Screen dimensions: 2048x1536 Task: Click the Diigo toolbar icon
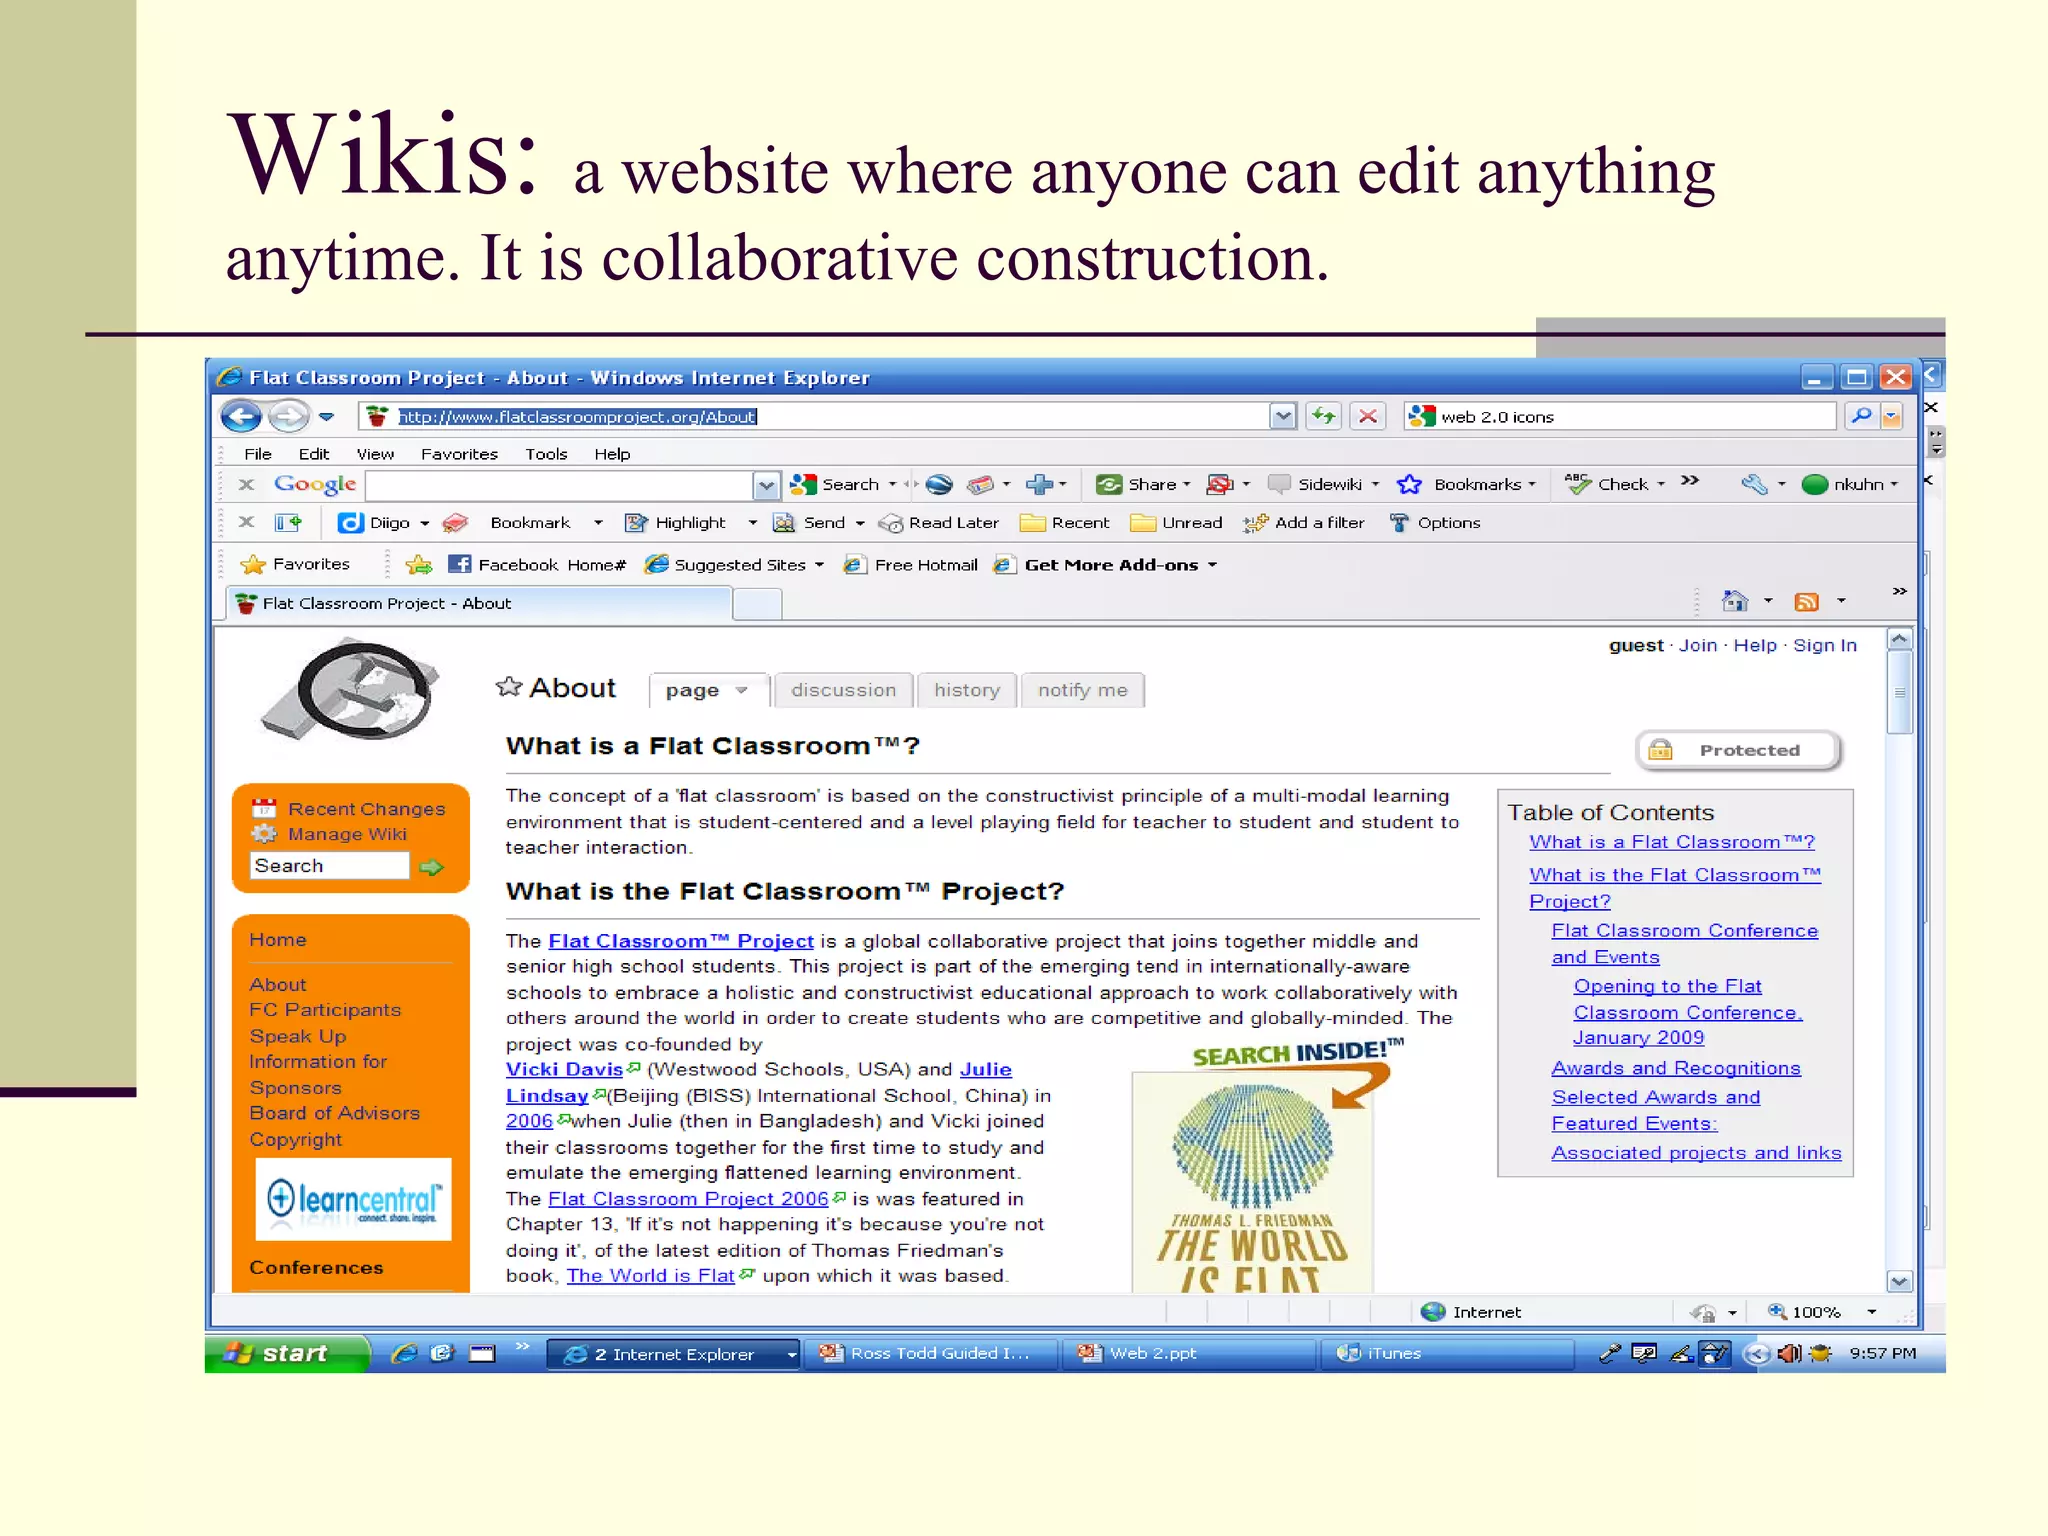pyautogui.click(x=350, y=523)
